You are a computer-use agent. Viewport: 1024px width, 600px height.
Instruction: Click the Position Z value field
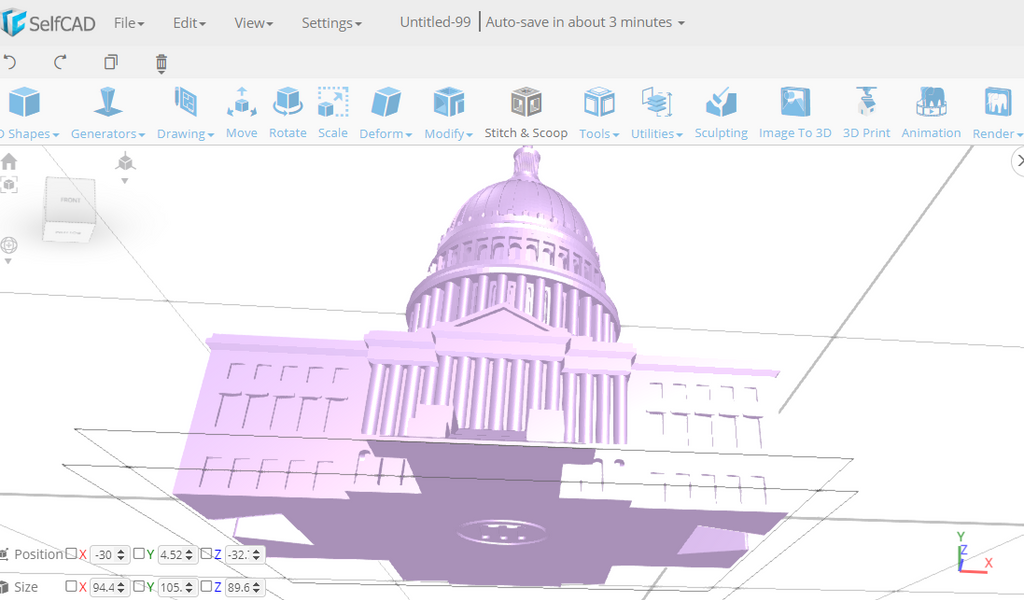tap(244, 555)
